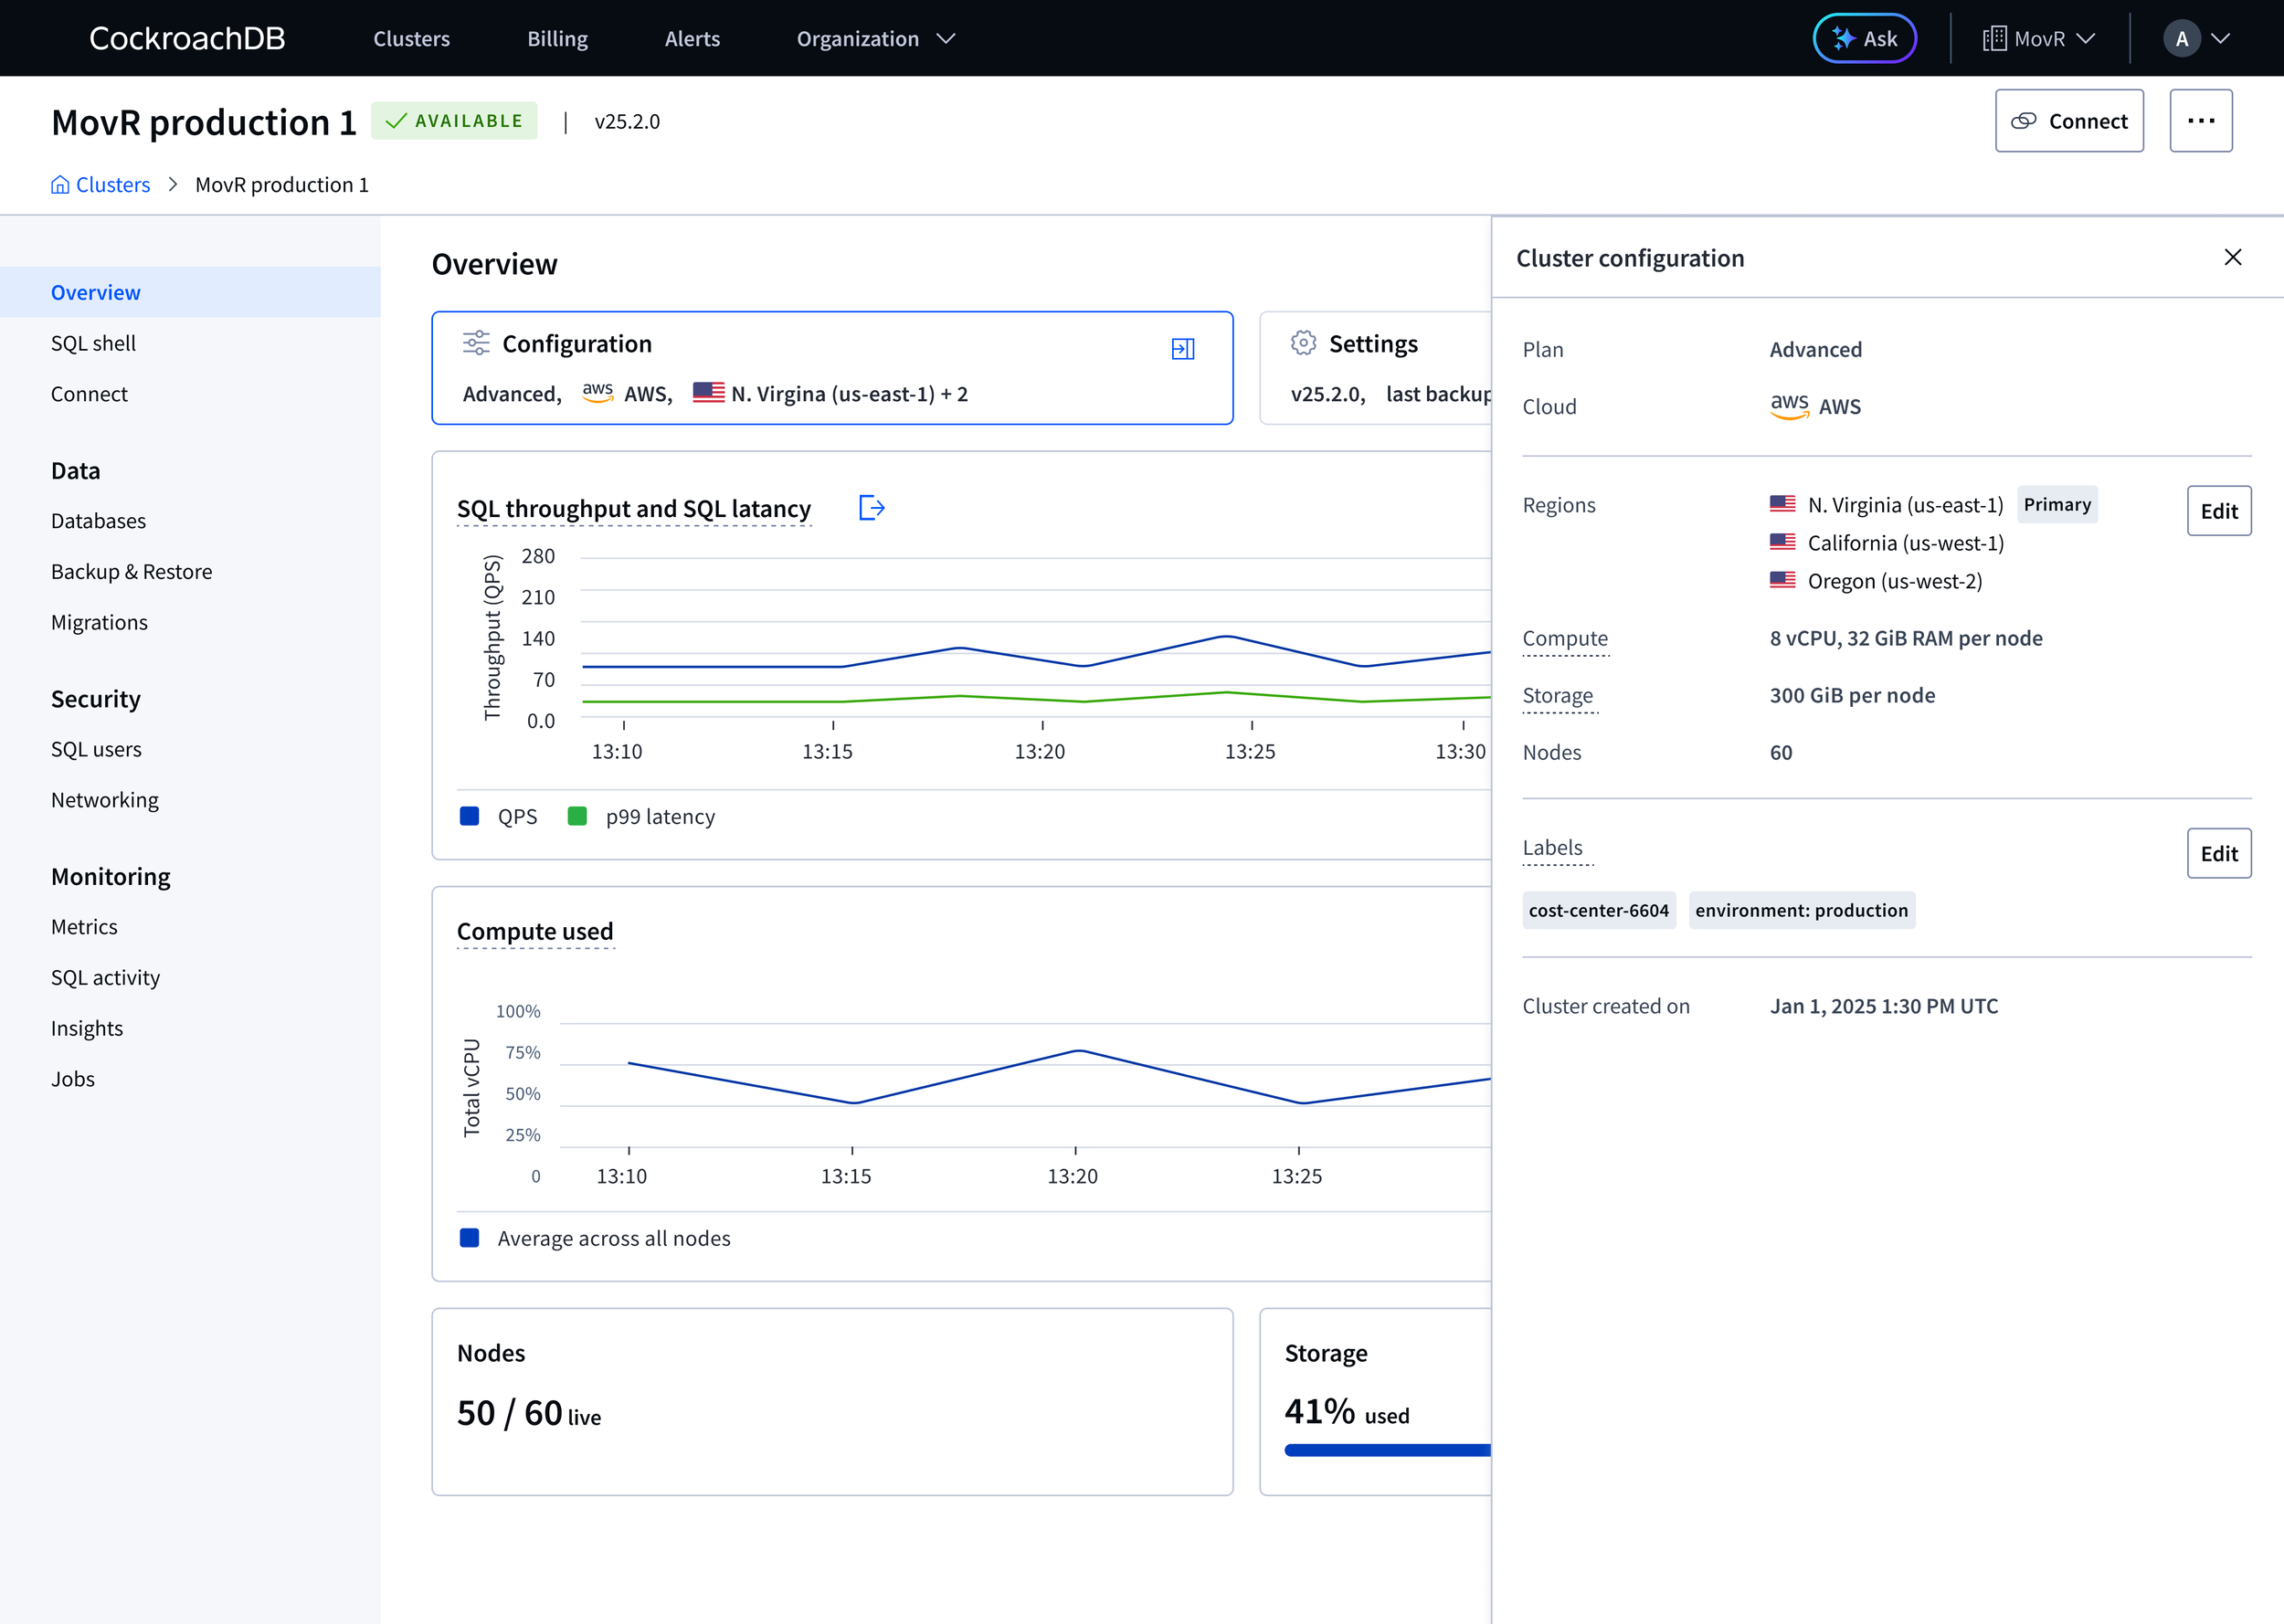The width and height of the screenshot is (2284, 1624).
Task: Open the Billing menu item
Action: [x=557, y=39]
